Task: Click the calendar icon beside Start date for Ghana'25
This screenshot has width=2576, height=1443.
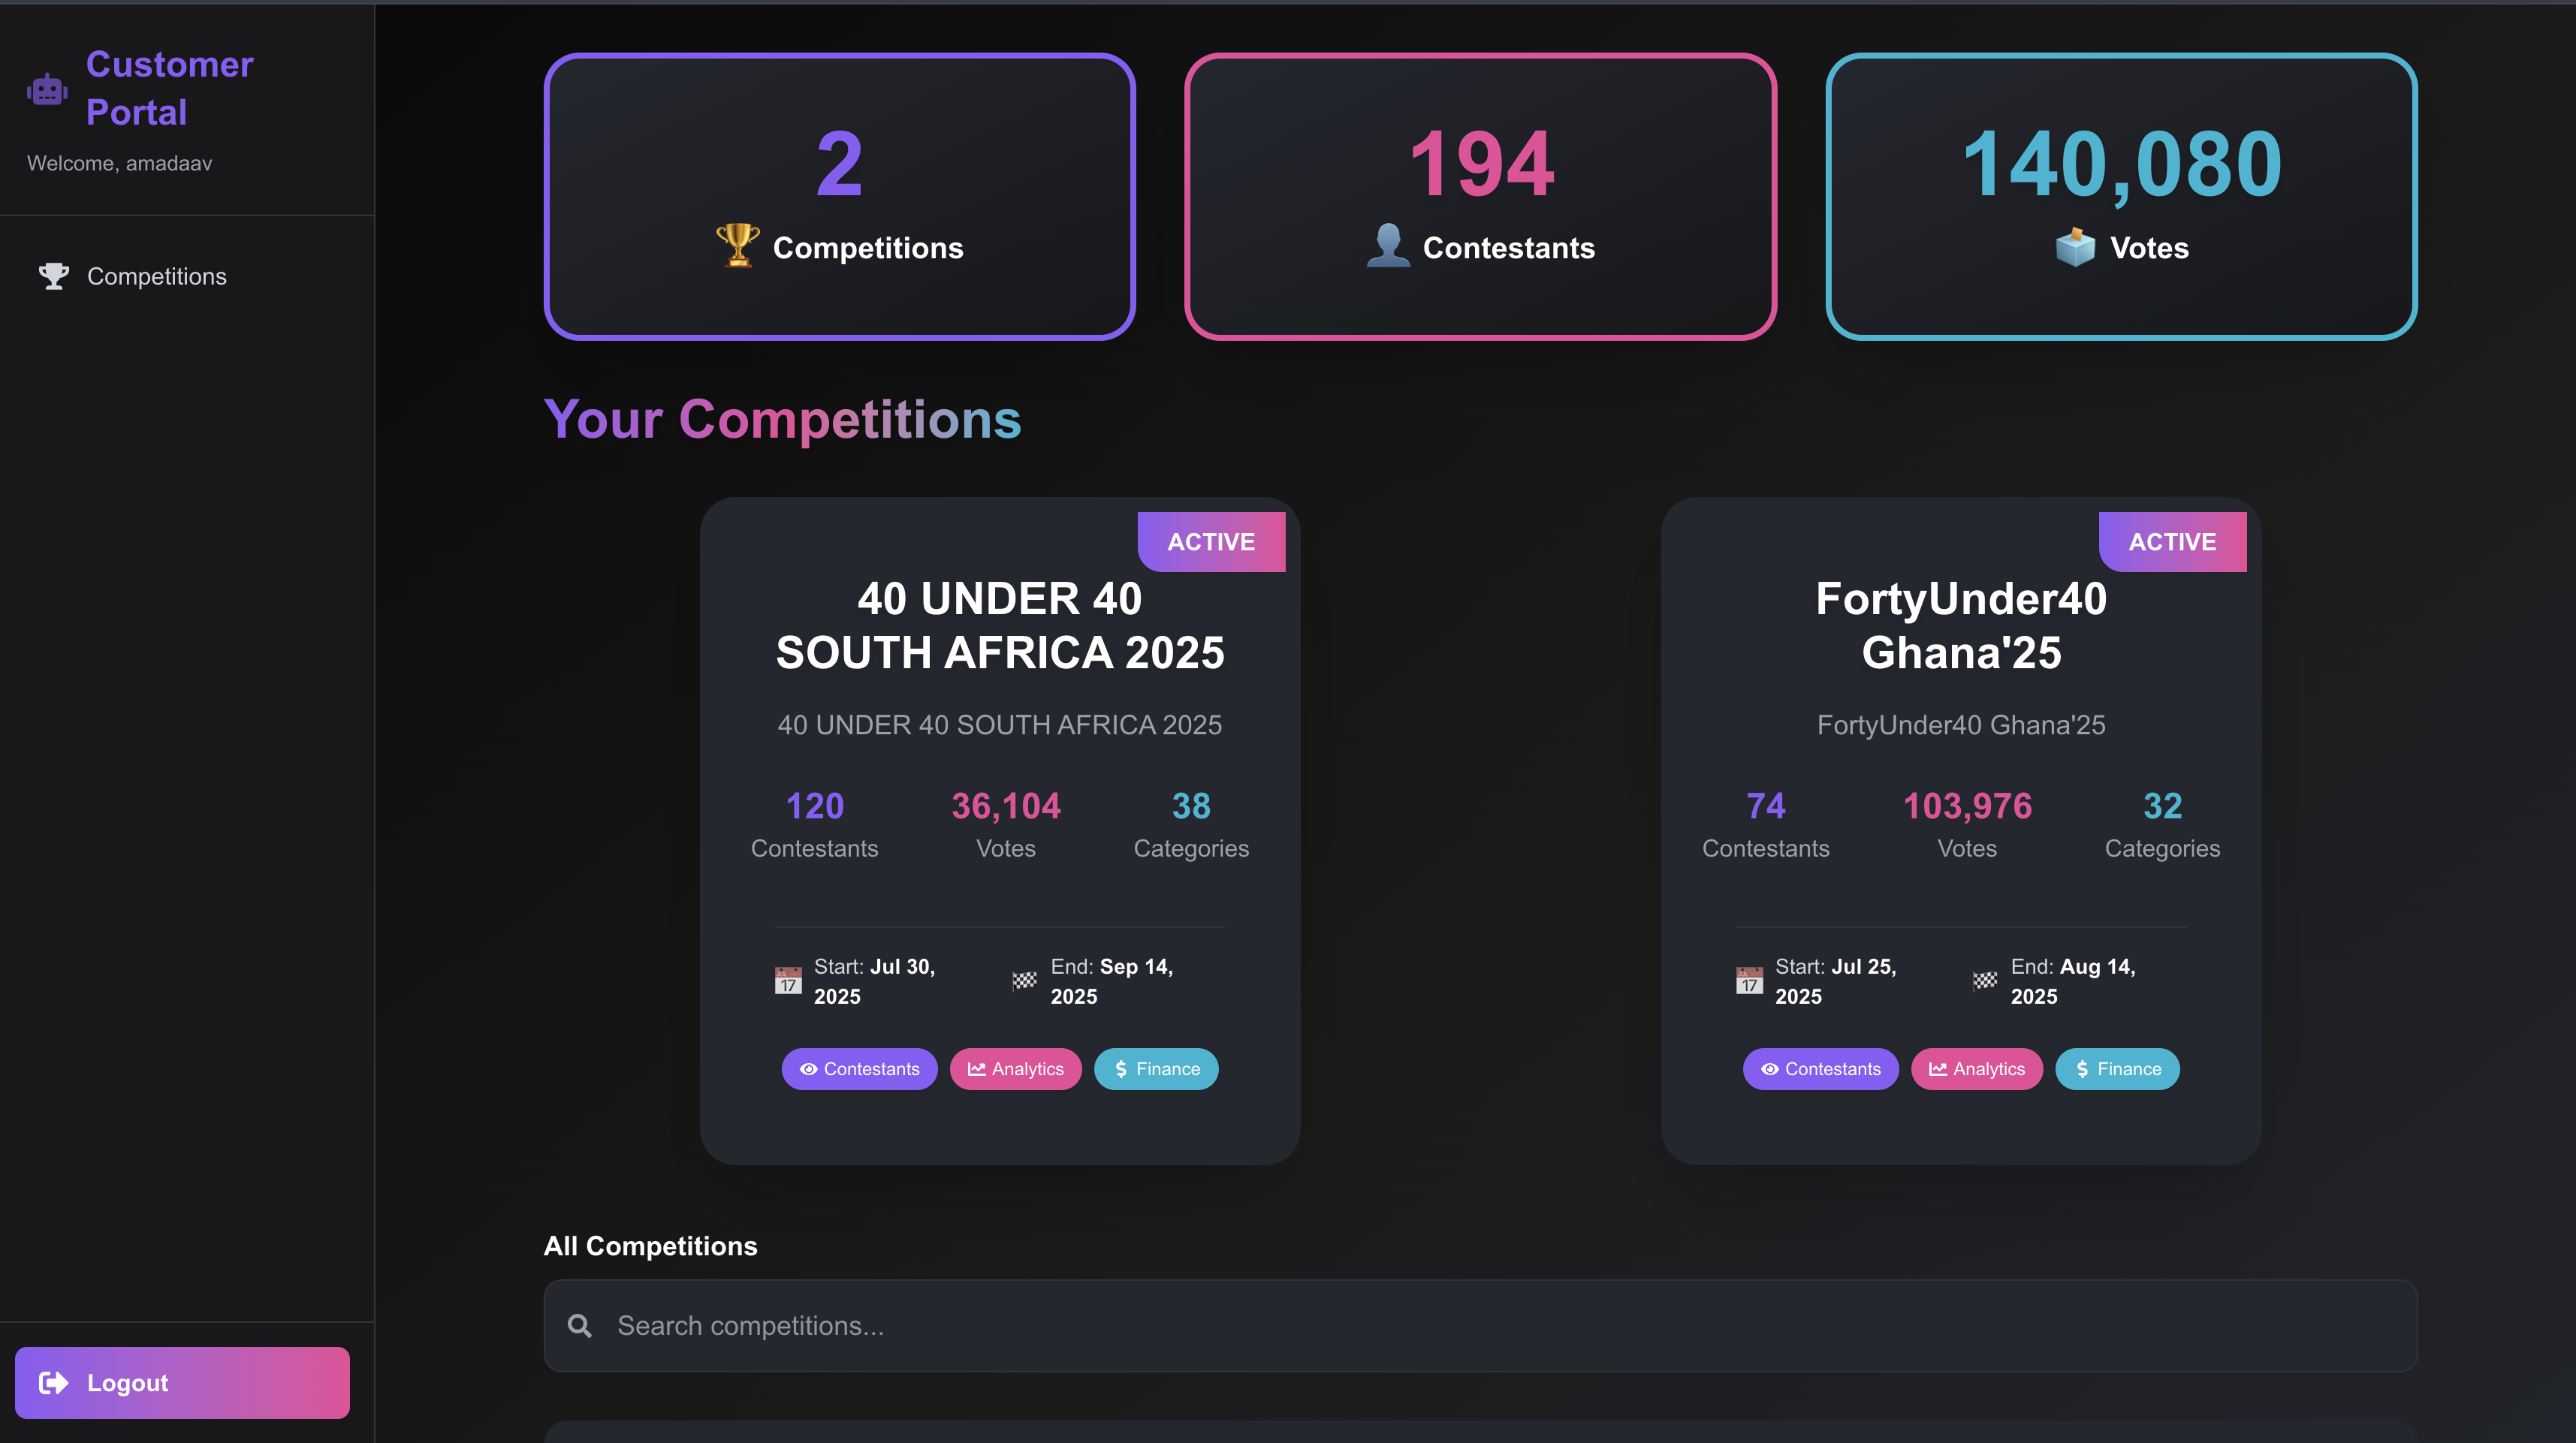Action: [1749, 981]
